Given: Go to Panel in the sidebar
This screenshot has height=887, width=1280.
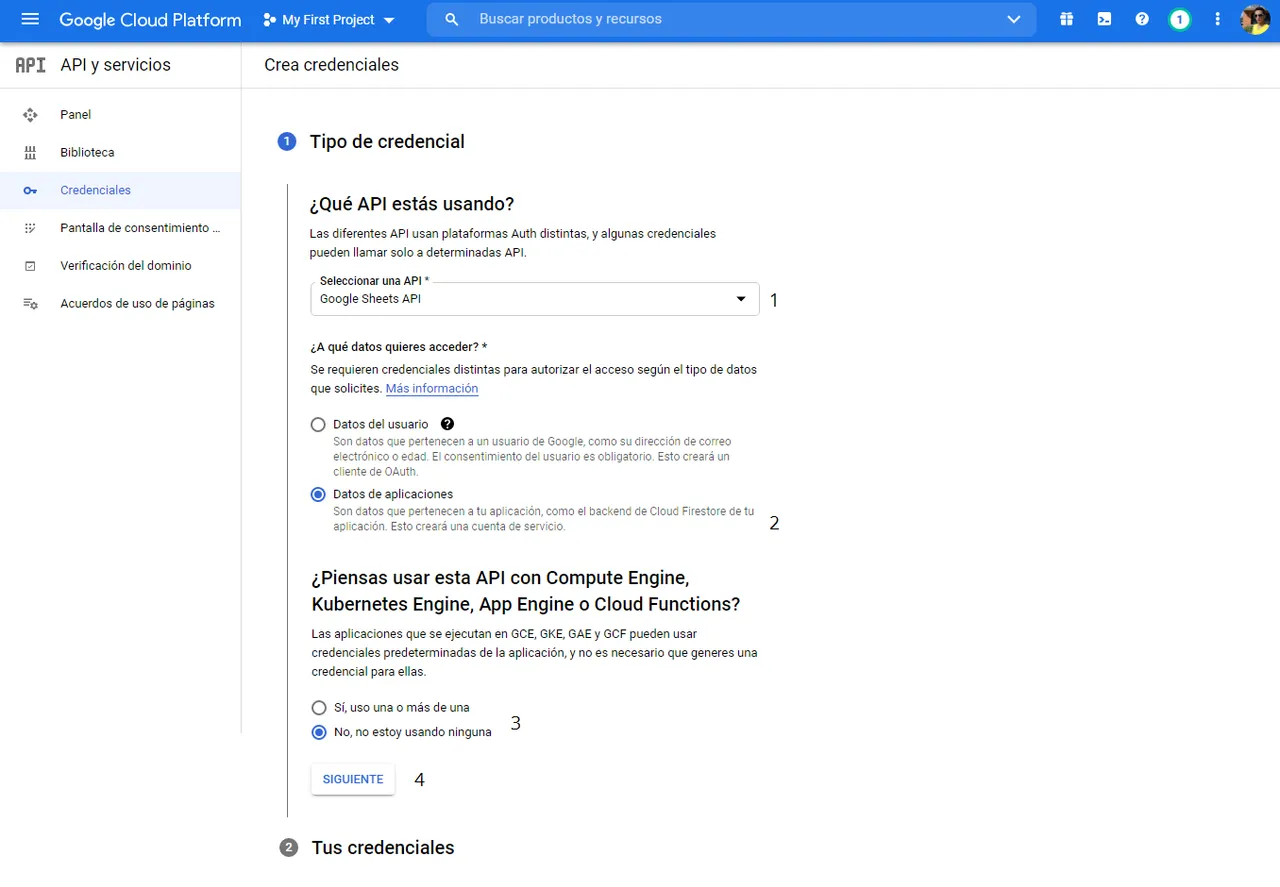Looking at the screenshot, I should point(120,115).
